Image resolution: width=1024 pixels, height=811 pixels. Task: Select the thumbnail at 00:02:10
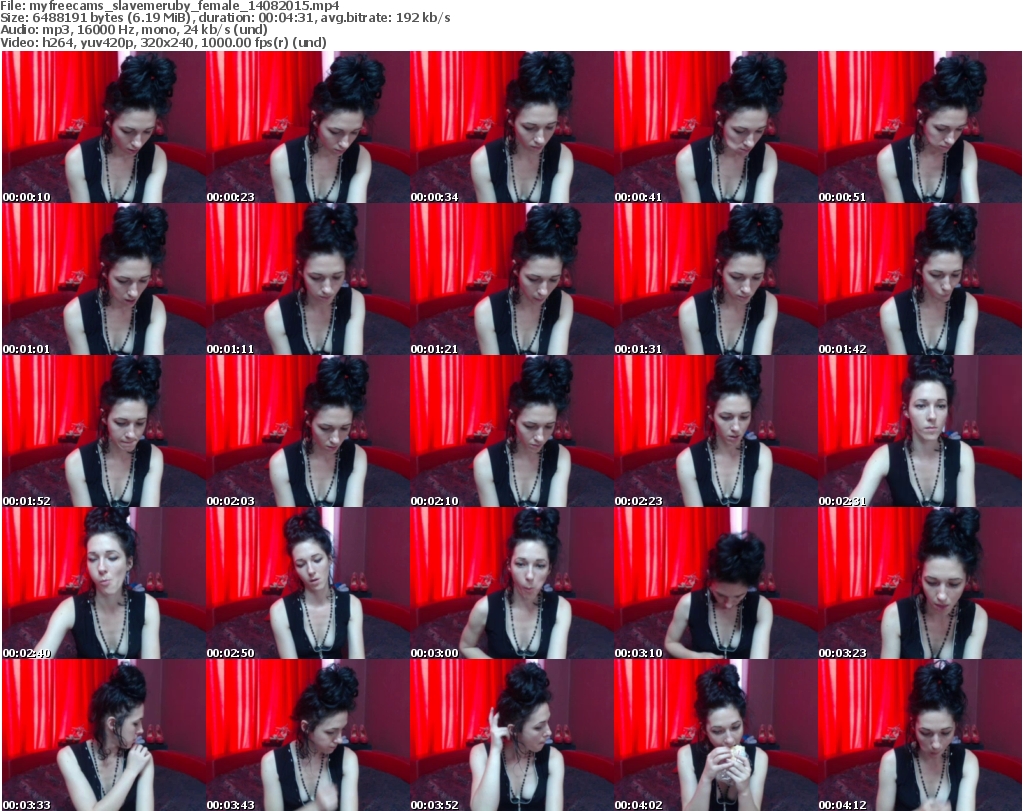[x=512, y=431]
